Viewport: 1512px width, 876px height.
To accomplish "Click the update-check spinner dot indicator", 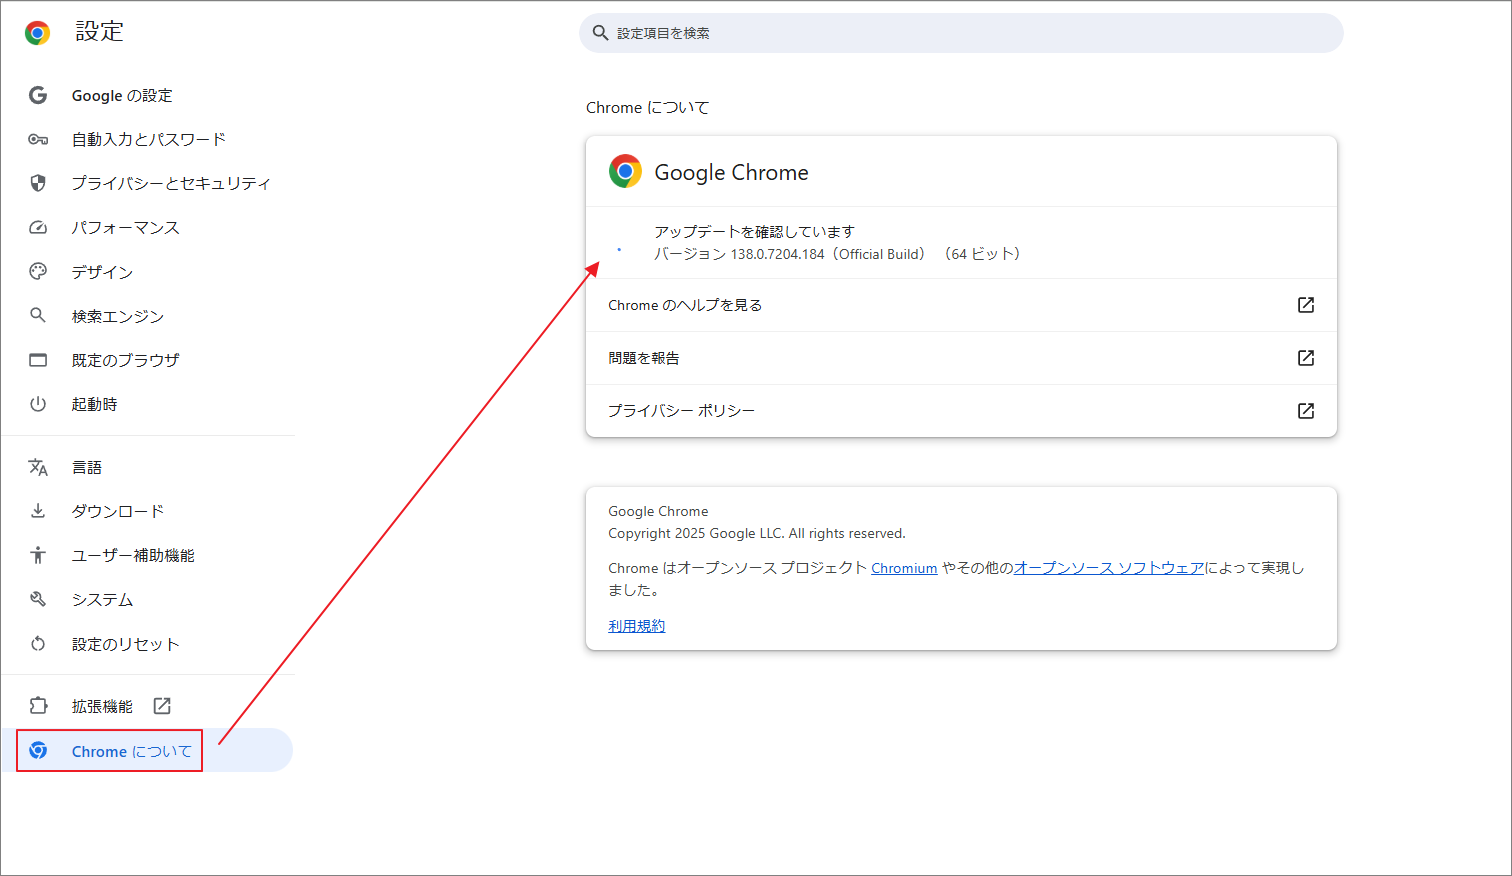I will [x=619, y=249].
